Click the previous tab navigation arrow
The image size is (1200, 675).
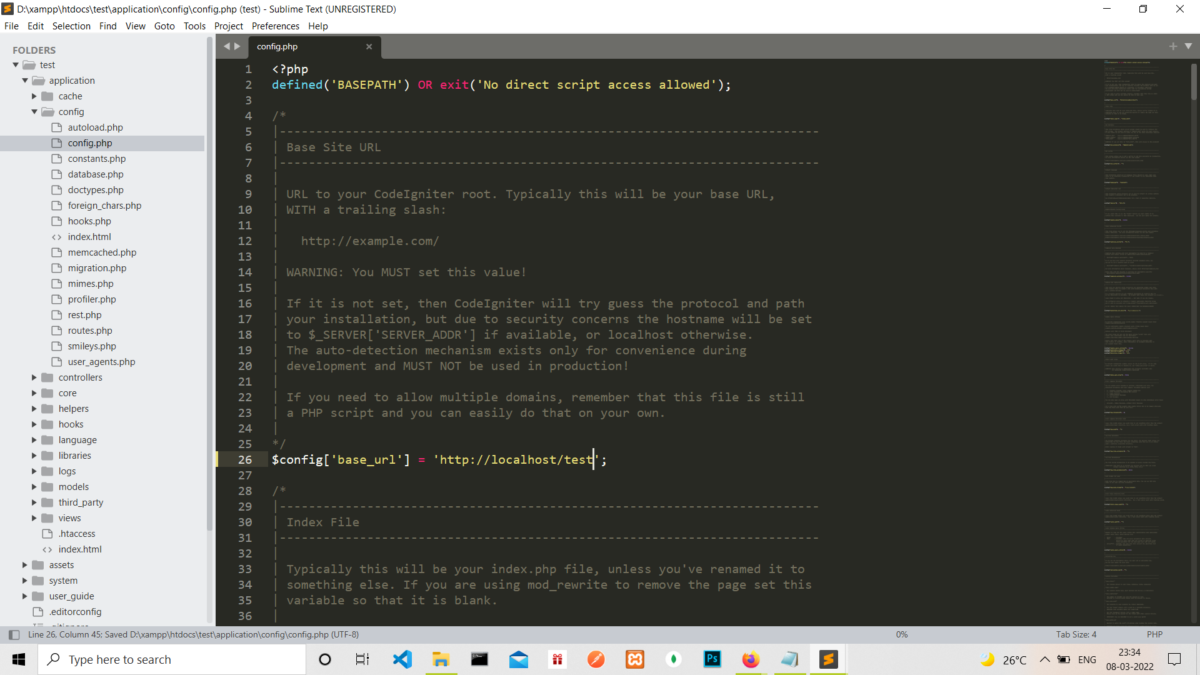[229, 46]
